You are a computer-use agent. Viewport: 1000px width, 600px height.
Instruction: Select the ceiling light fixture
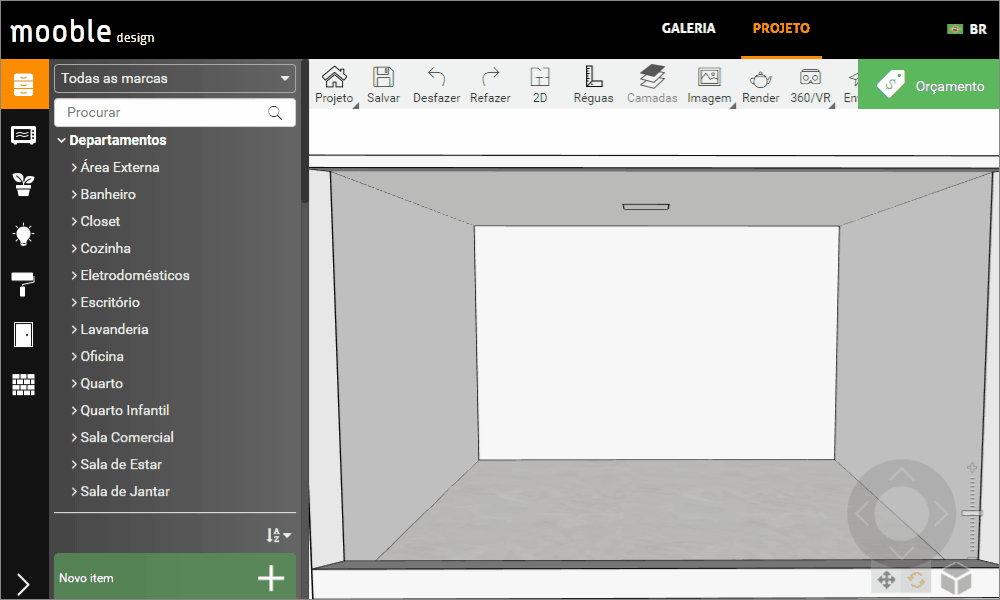pos(645,207)
